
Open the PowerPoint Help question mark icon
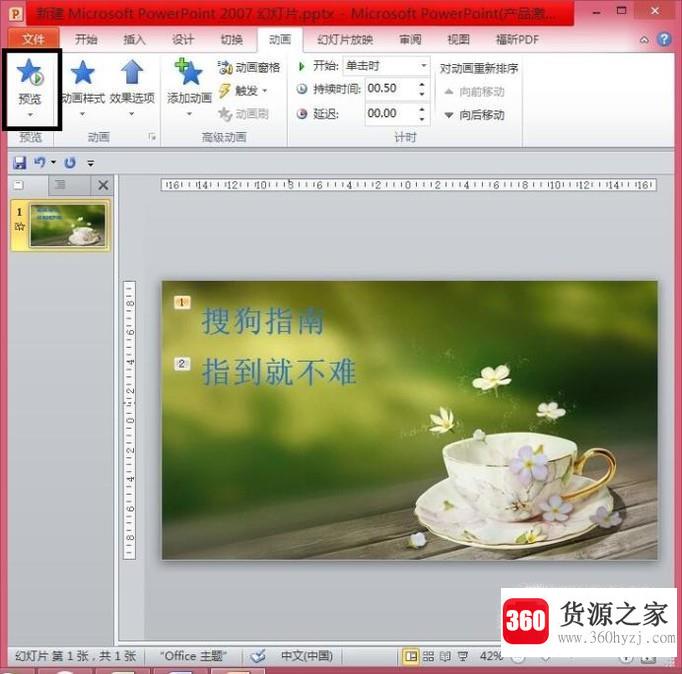pos(664,40)
